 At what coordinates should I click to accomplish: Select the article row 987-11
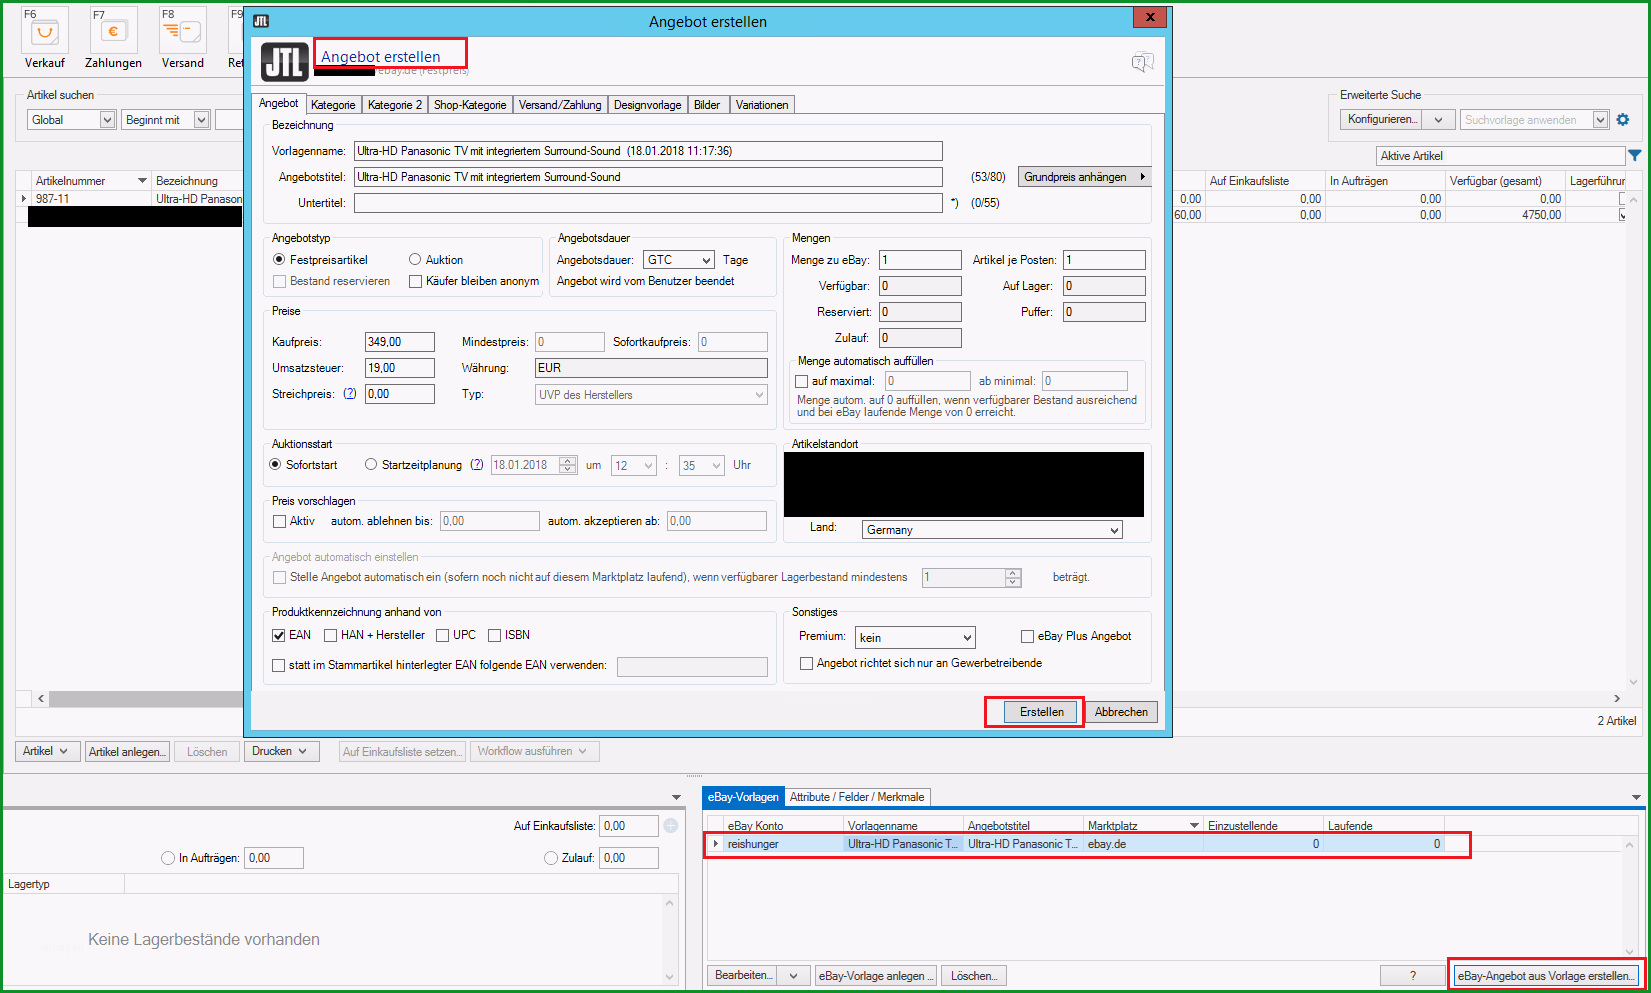tap(130, 199)
